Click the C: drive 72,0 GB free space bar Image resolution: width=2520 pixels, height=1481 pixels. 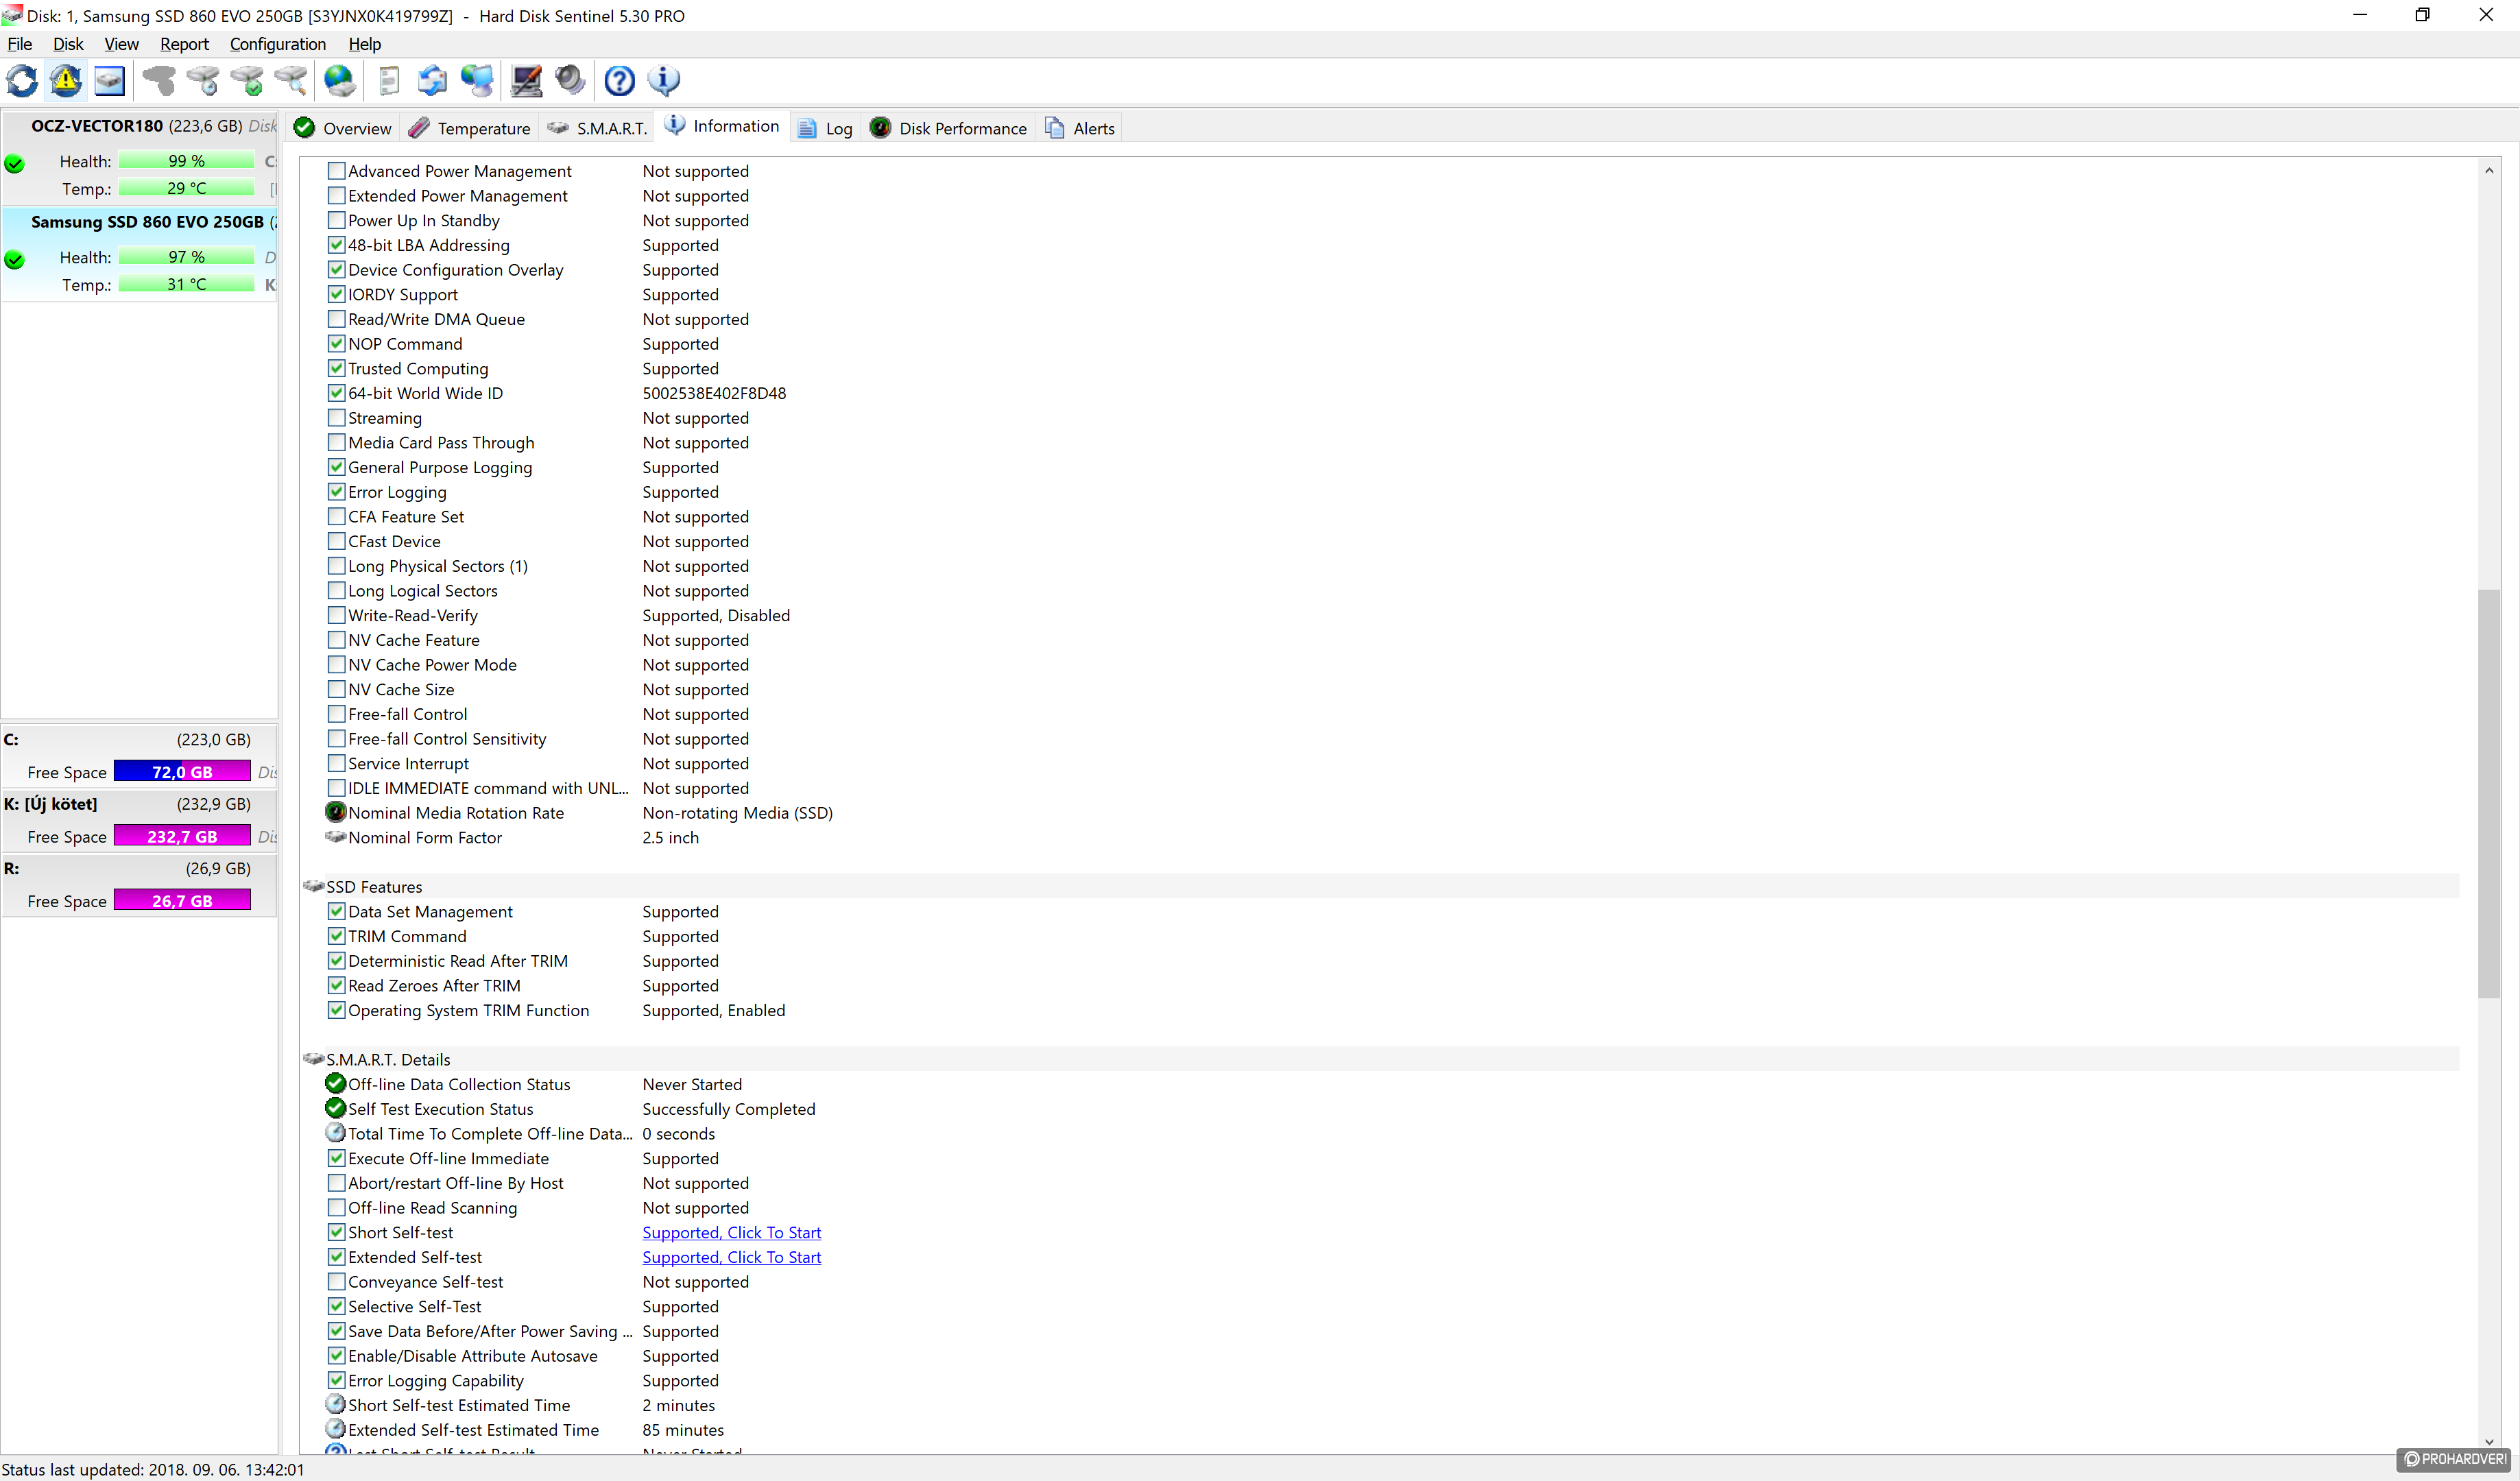coord(182,772)
